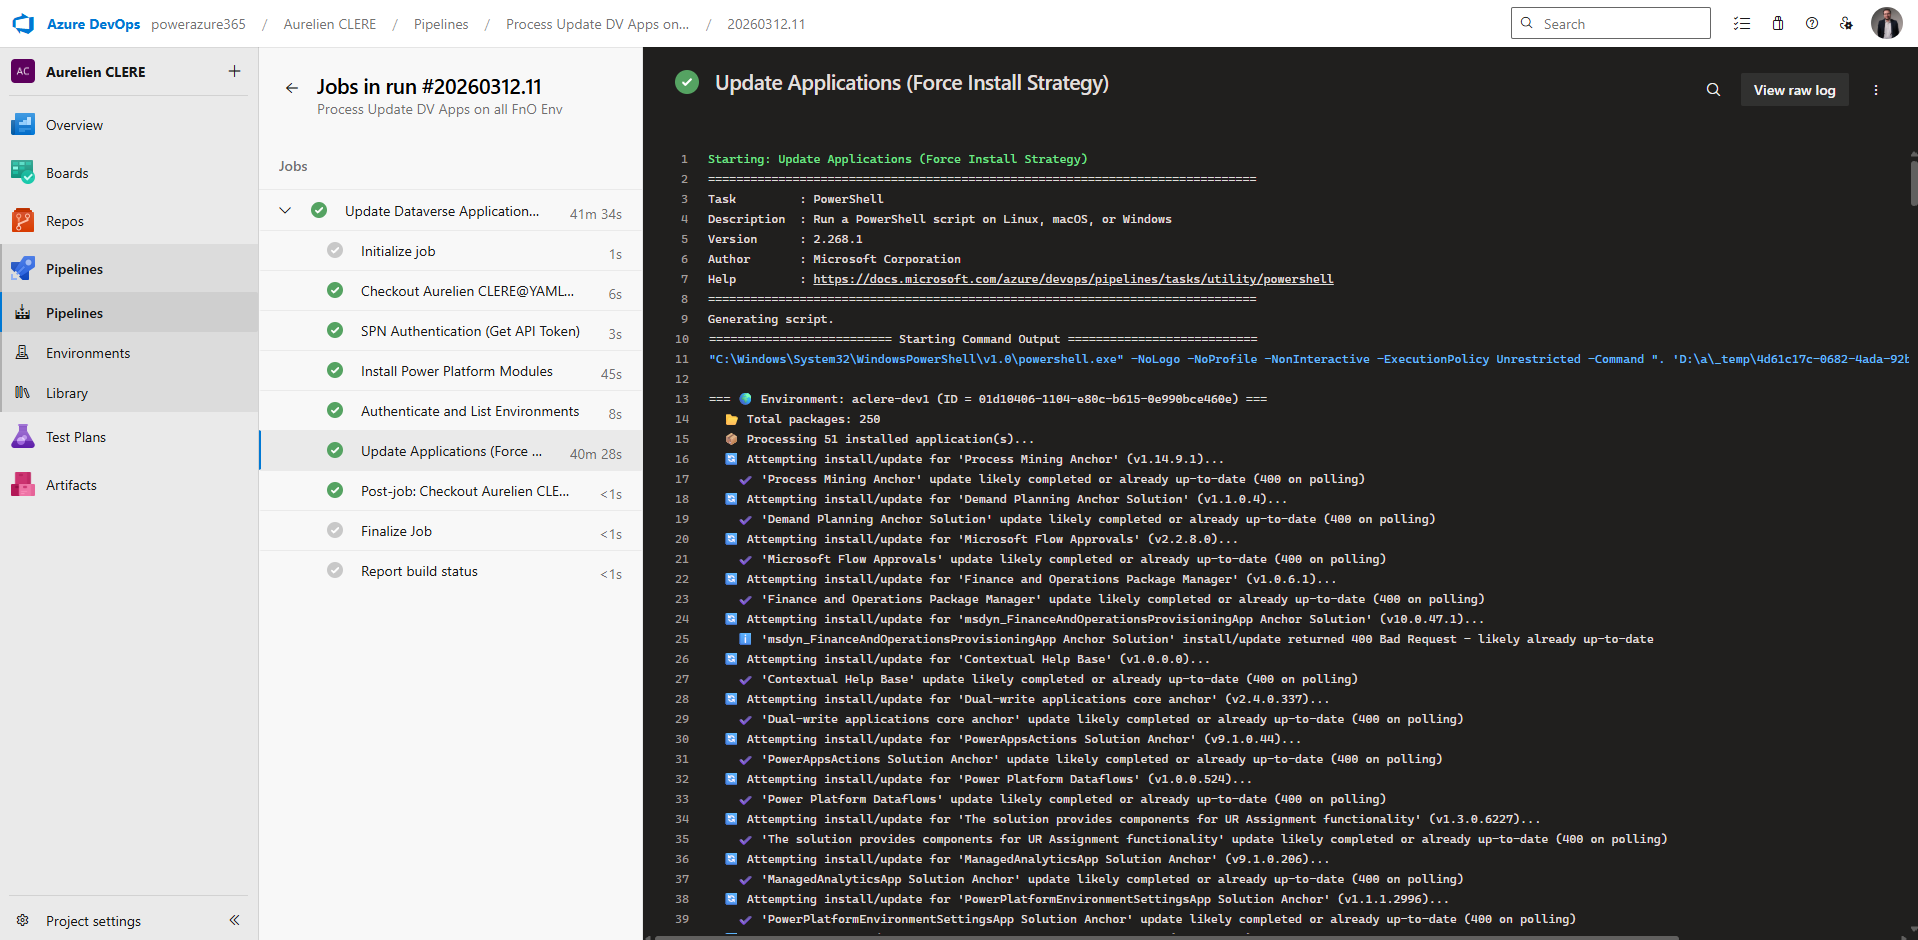Click 'Total packages: 250' log line
The image size is (1918, 940).
point(813,419)
